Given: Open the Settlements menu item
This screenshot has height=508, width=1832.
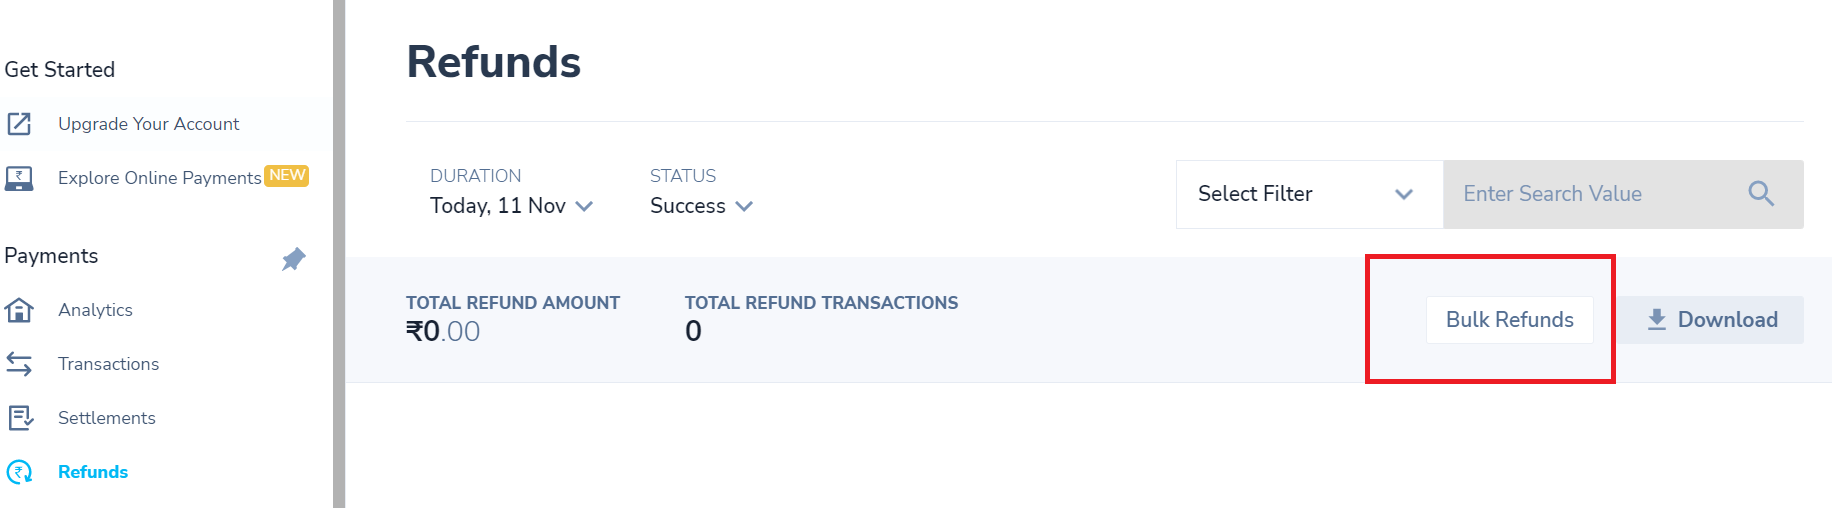Looking at the screenshot, I should click(x=107, y=418).
